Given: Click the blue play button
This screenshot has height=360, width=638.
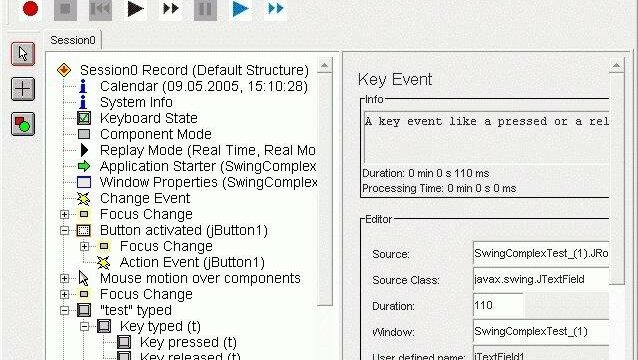Looking at the screenshot, I should (240, 9).
